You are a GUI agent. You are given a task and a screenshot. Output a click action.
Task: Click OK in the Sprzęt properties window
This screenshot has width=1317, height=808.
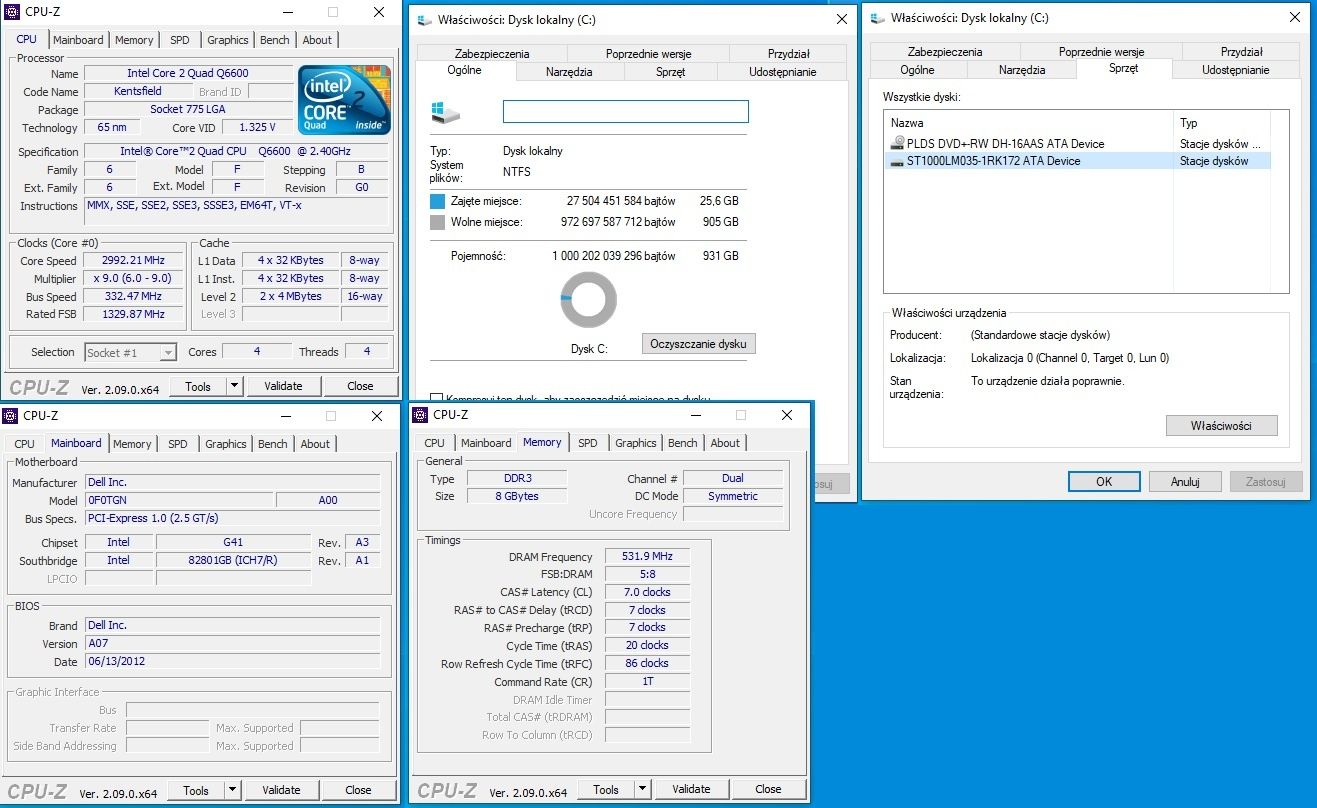(1104, 482)
